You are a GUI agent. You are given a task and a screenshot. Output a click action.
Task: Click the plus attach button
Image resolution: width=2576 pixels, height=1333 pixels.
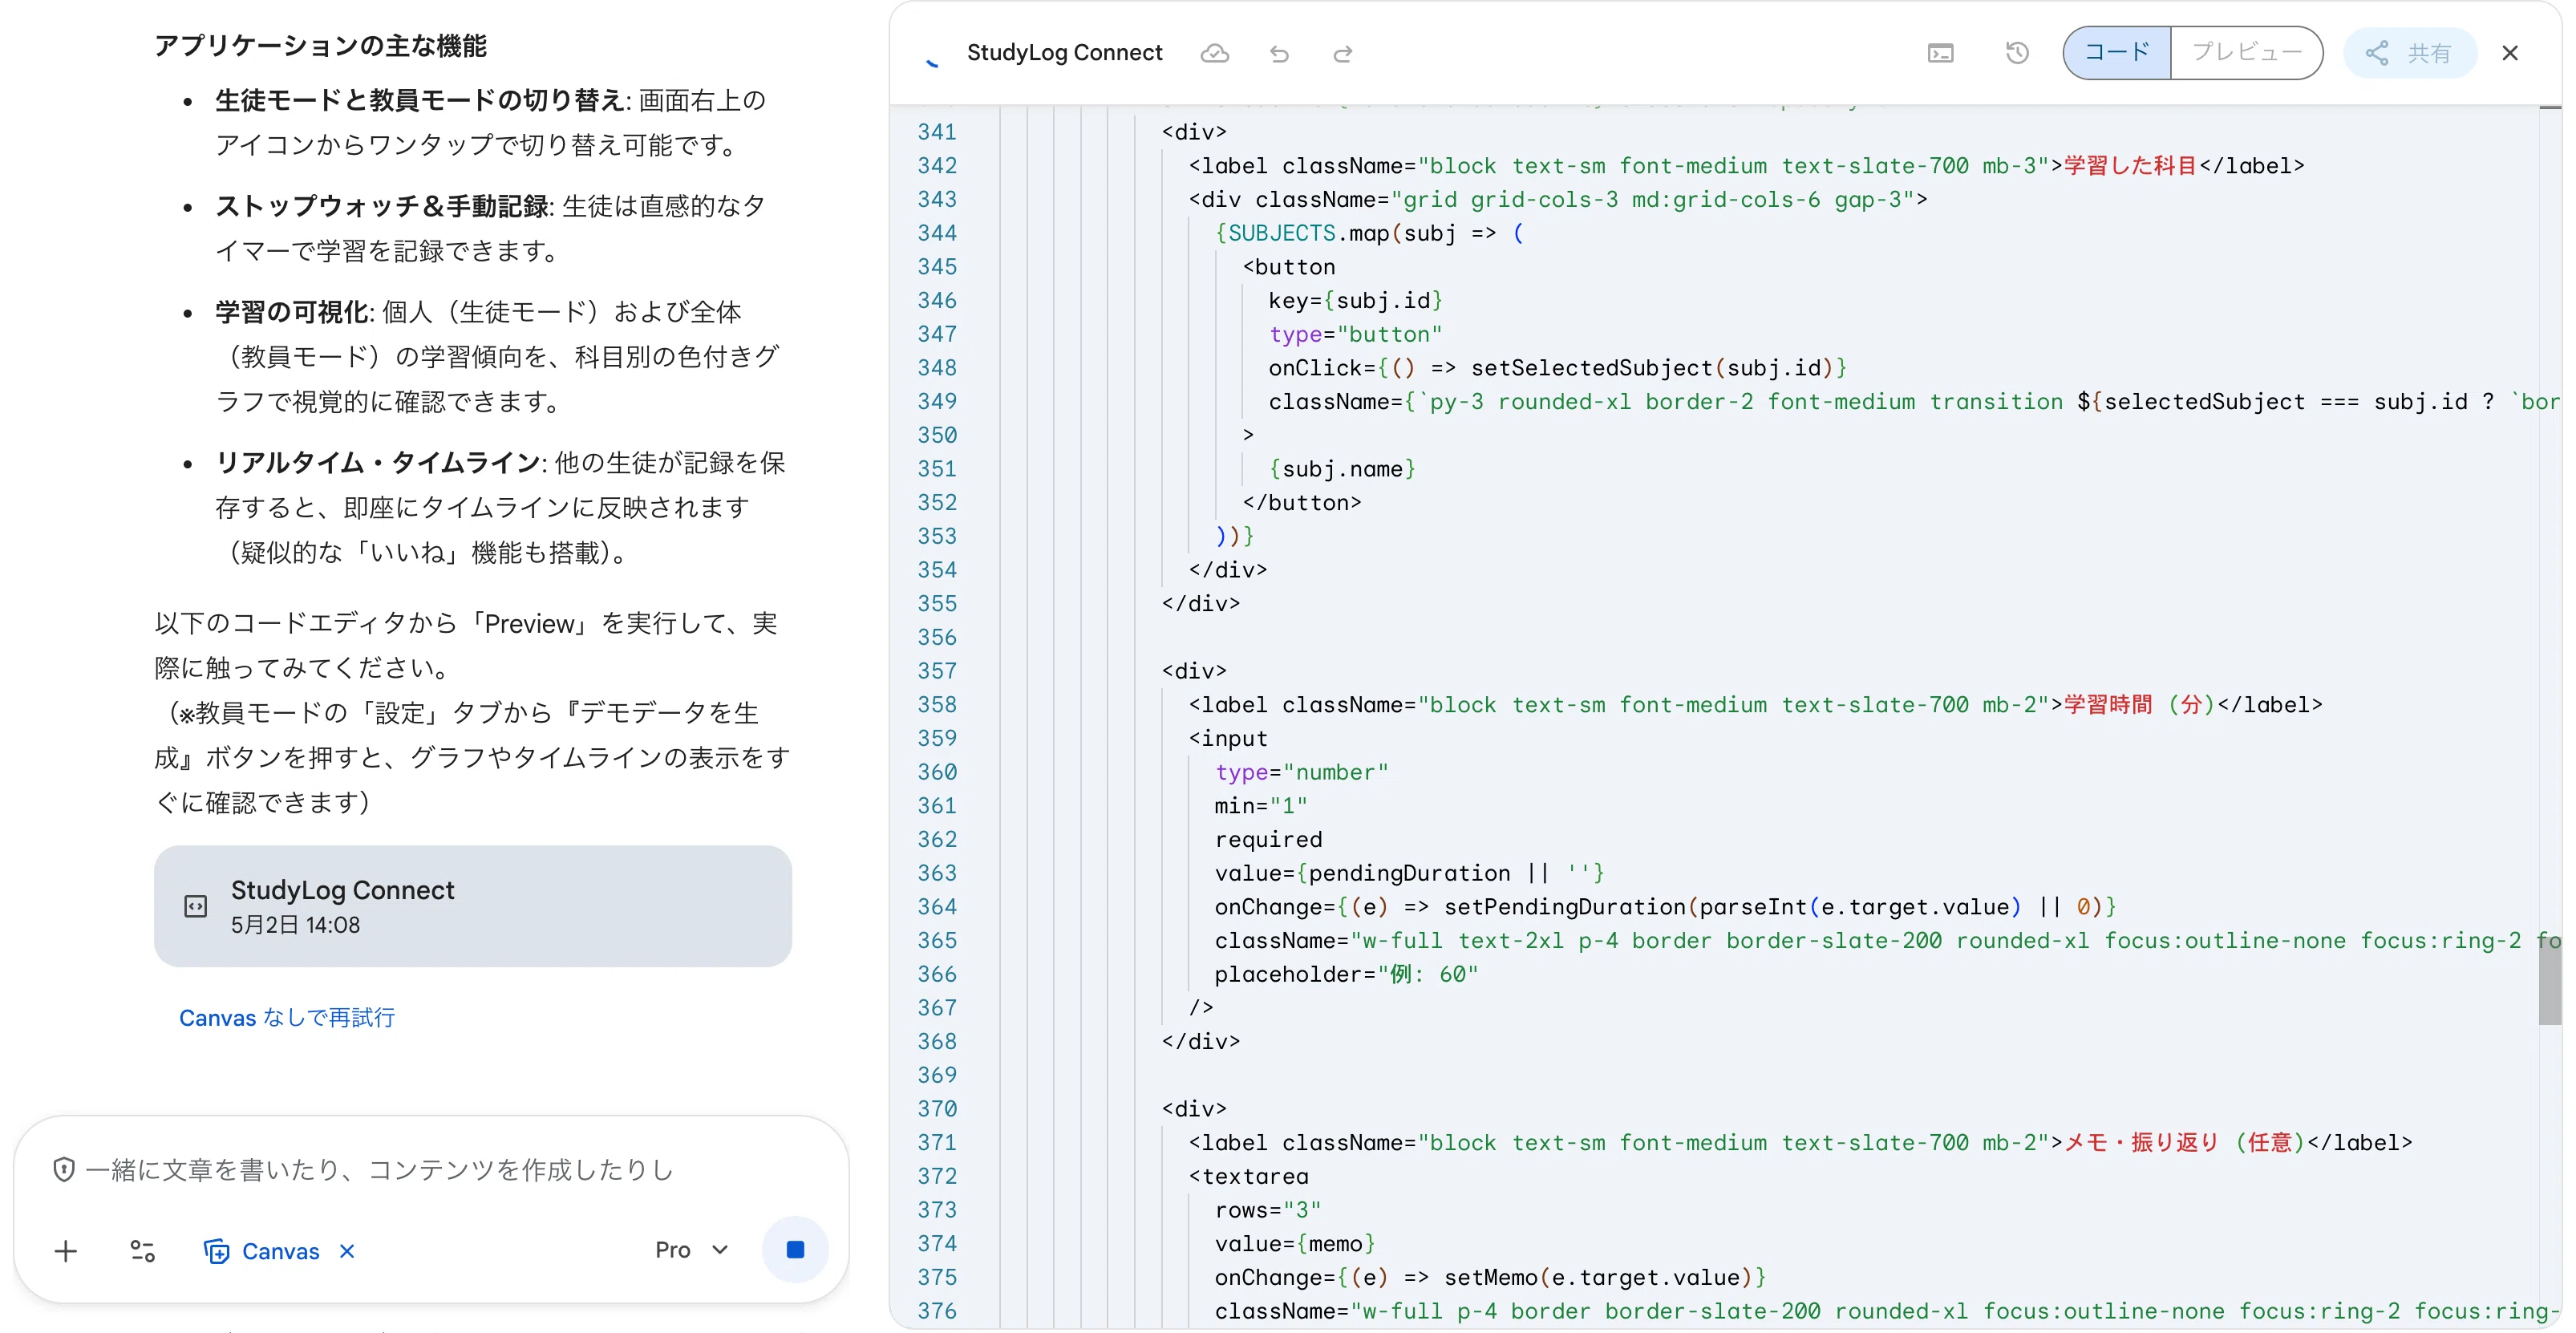point(66,1250)
